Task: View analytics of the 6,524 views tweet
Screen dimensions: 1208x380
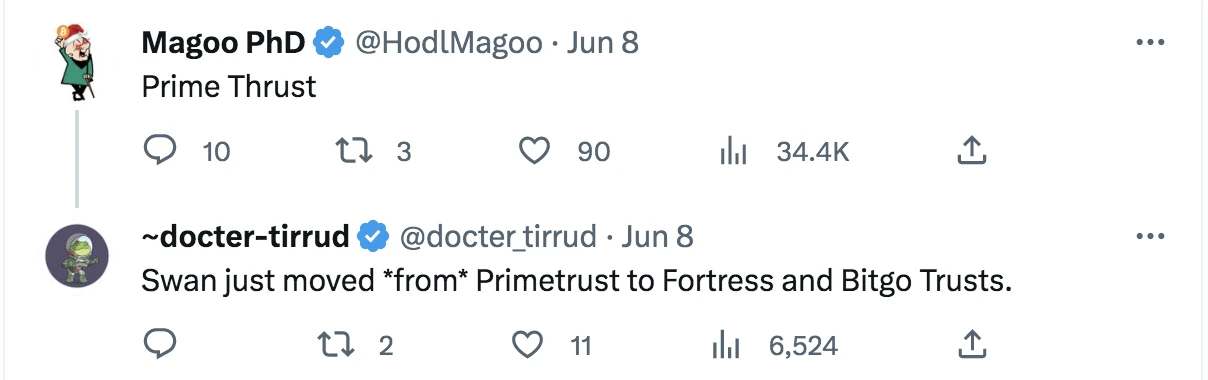Action: coord(724,345)
